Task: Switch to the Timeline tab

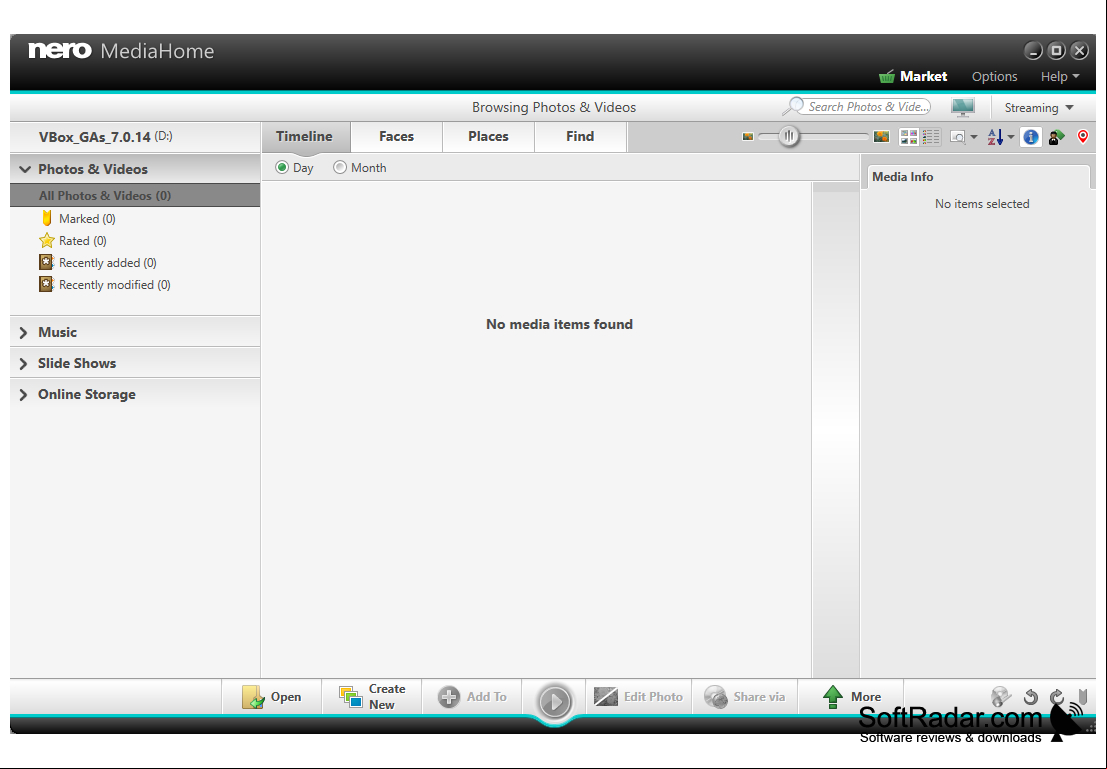Action: click(304, 136)
